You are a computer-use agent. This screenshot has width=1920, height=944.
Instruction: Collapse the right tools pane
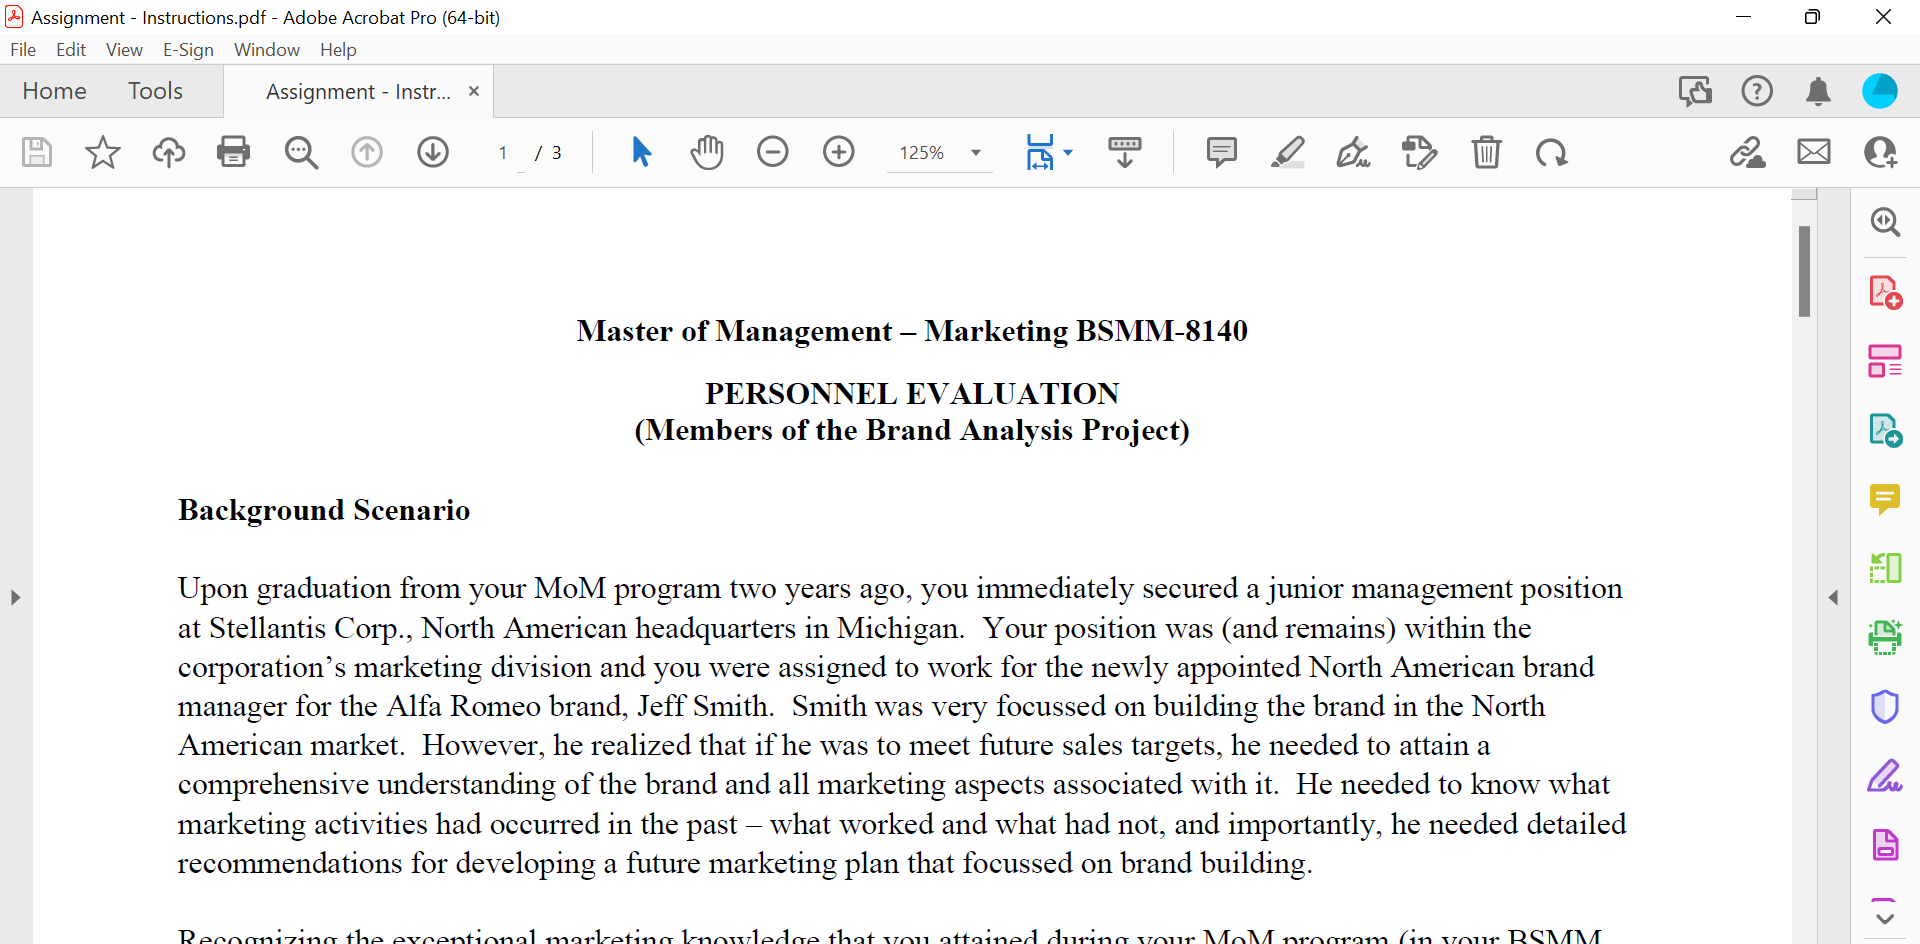1833,598
